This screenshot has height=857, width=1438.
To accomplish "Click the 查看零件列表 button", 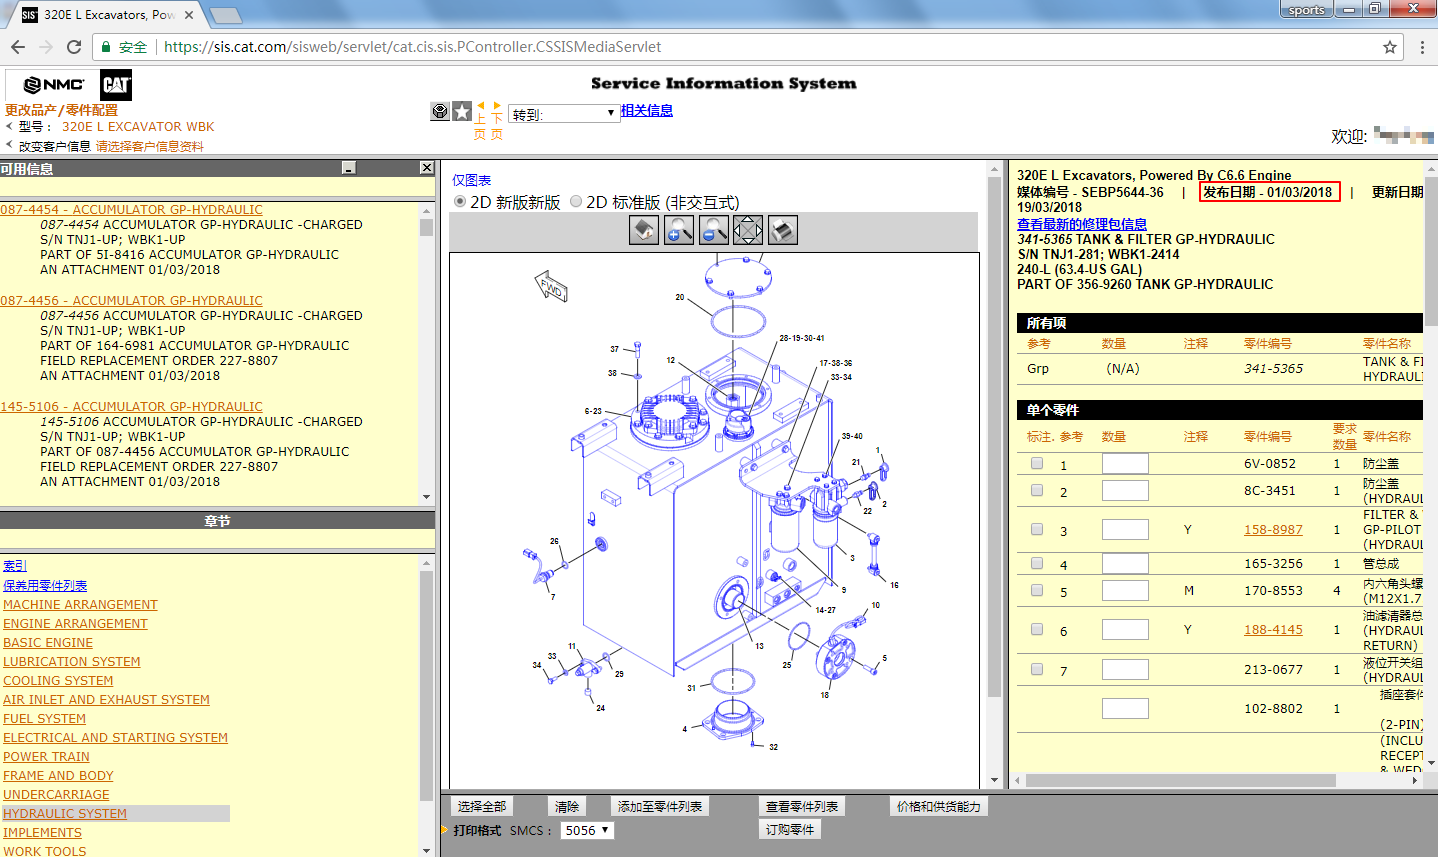I will coord(802,807).
